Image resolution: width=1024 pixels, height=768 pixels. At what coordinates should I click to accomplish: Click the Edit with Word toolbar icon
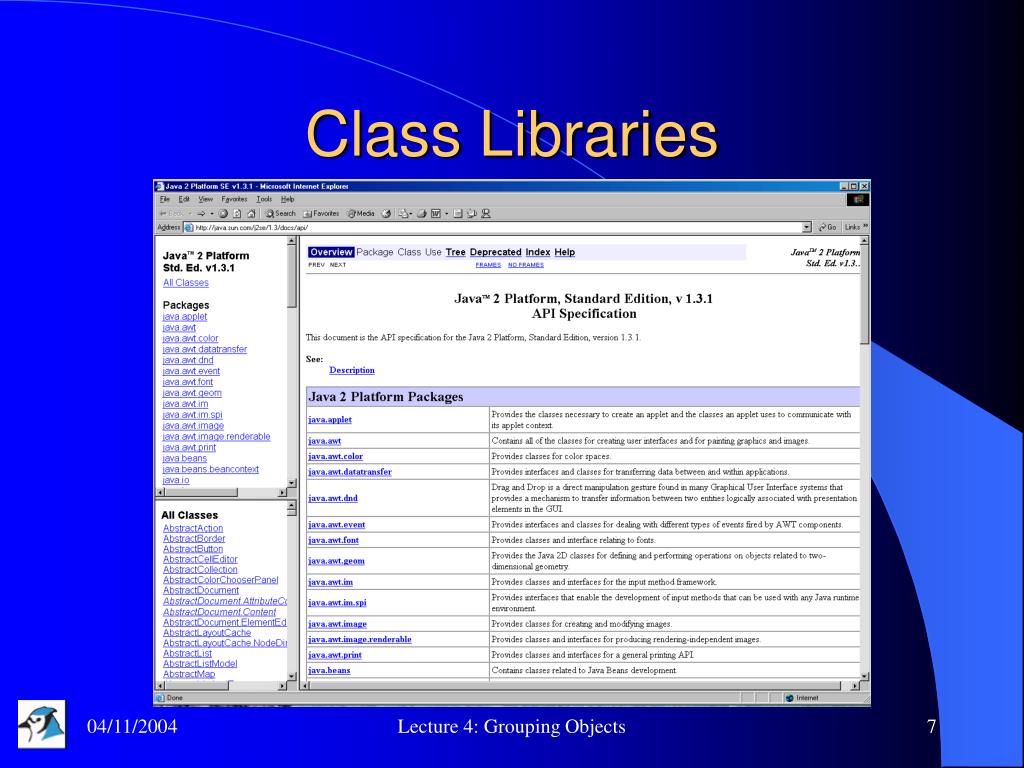click(x=436, y=214)
